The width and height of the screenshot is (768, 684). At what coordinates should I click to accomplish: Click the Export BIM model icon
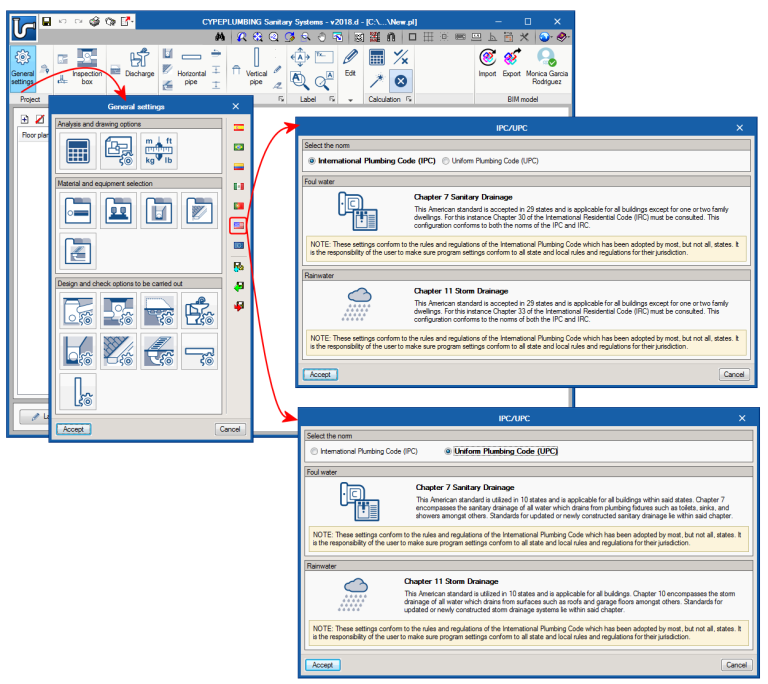(511, 63)
